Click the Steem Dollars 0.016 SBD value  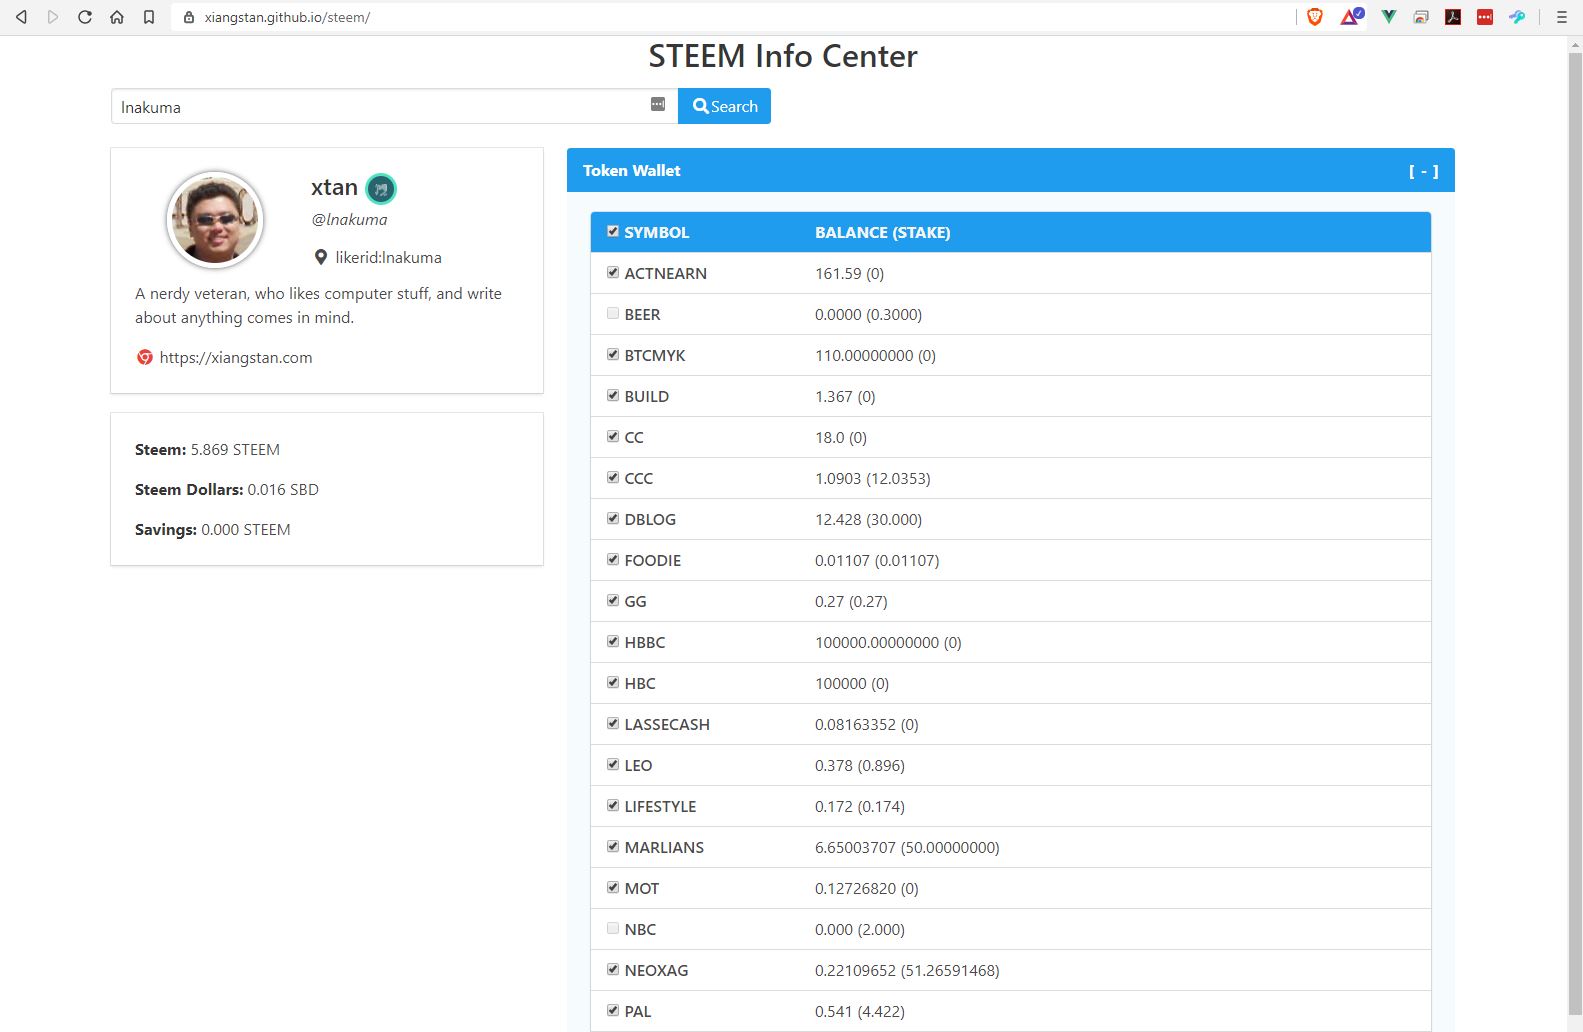pyautogui.click(x=283, y=490)
